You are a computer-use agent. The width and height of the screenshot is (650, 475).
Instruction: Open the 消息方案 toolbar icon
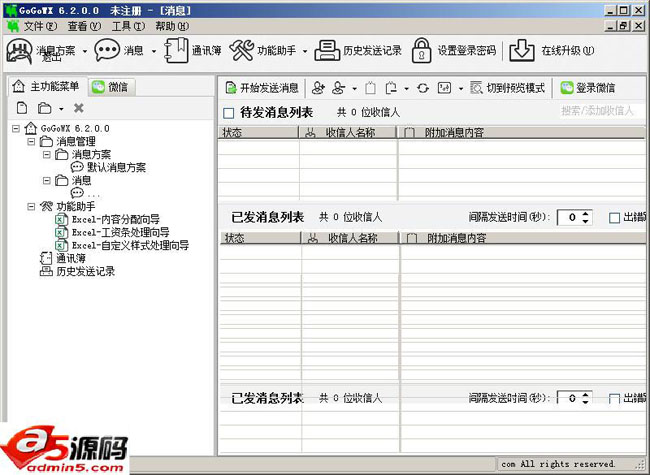(19, 51)
